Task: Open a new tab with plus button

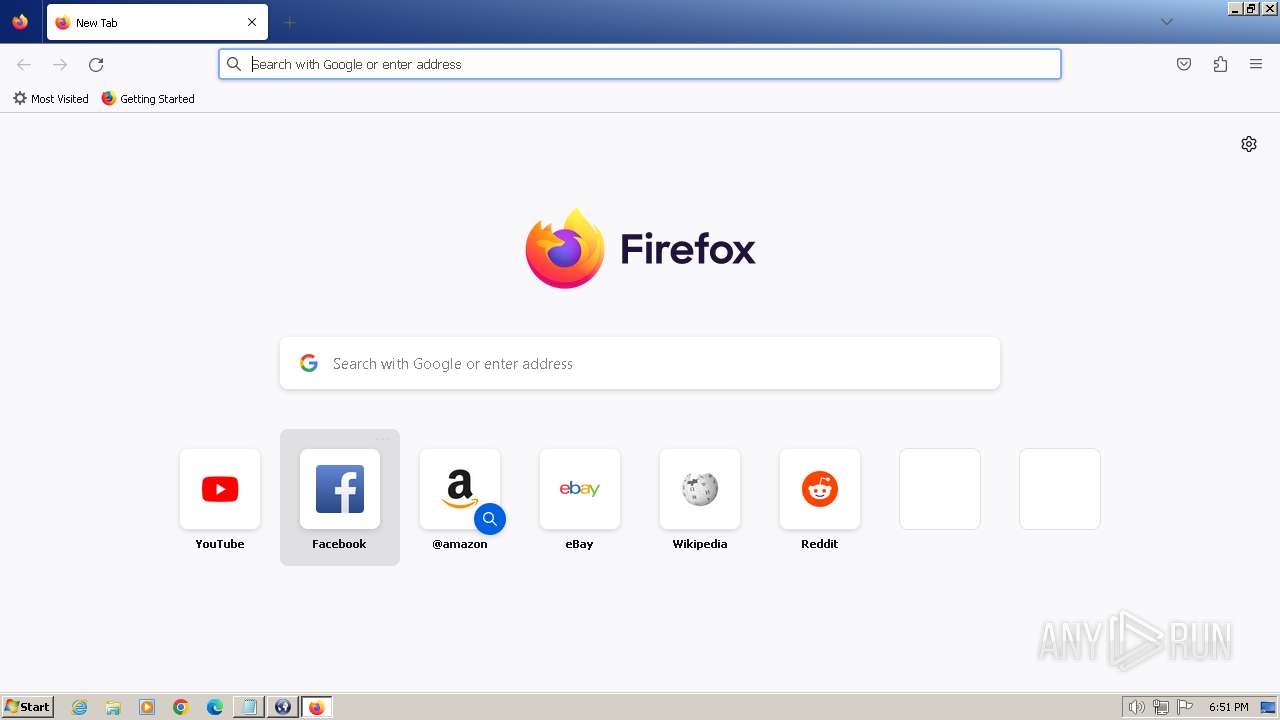Action: click(289, 22)
